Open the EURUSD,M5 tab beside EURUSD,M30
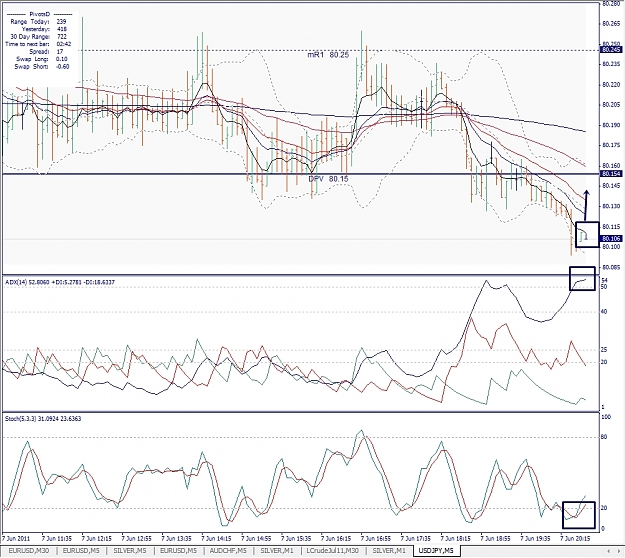Image resolution: width=625 pixels, height=558 pixels. [81, 550]
